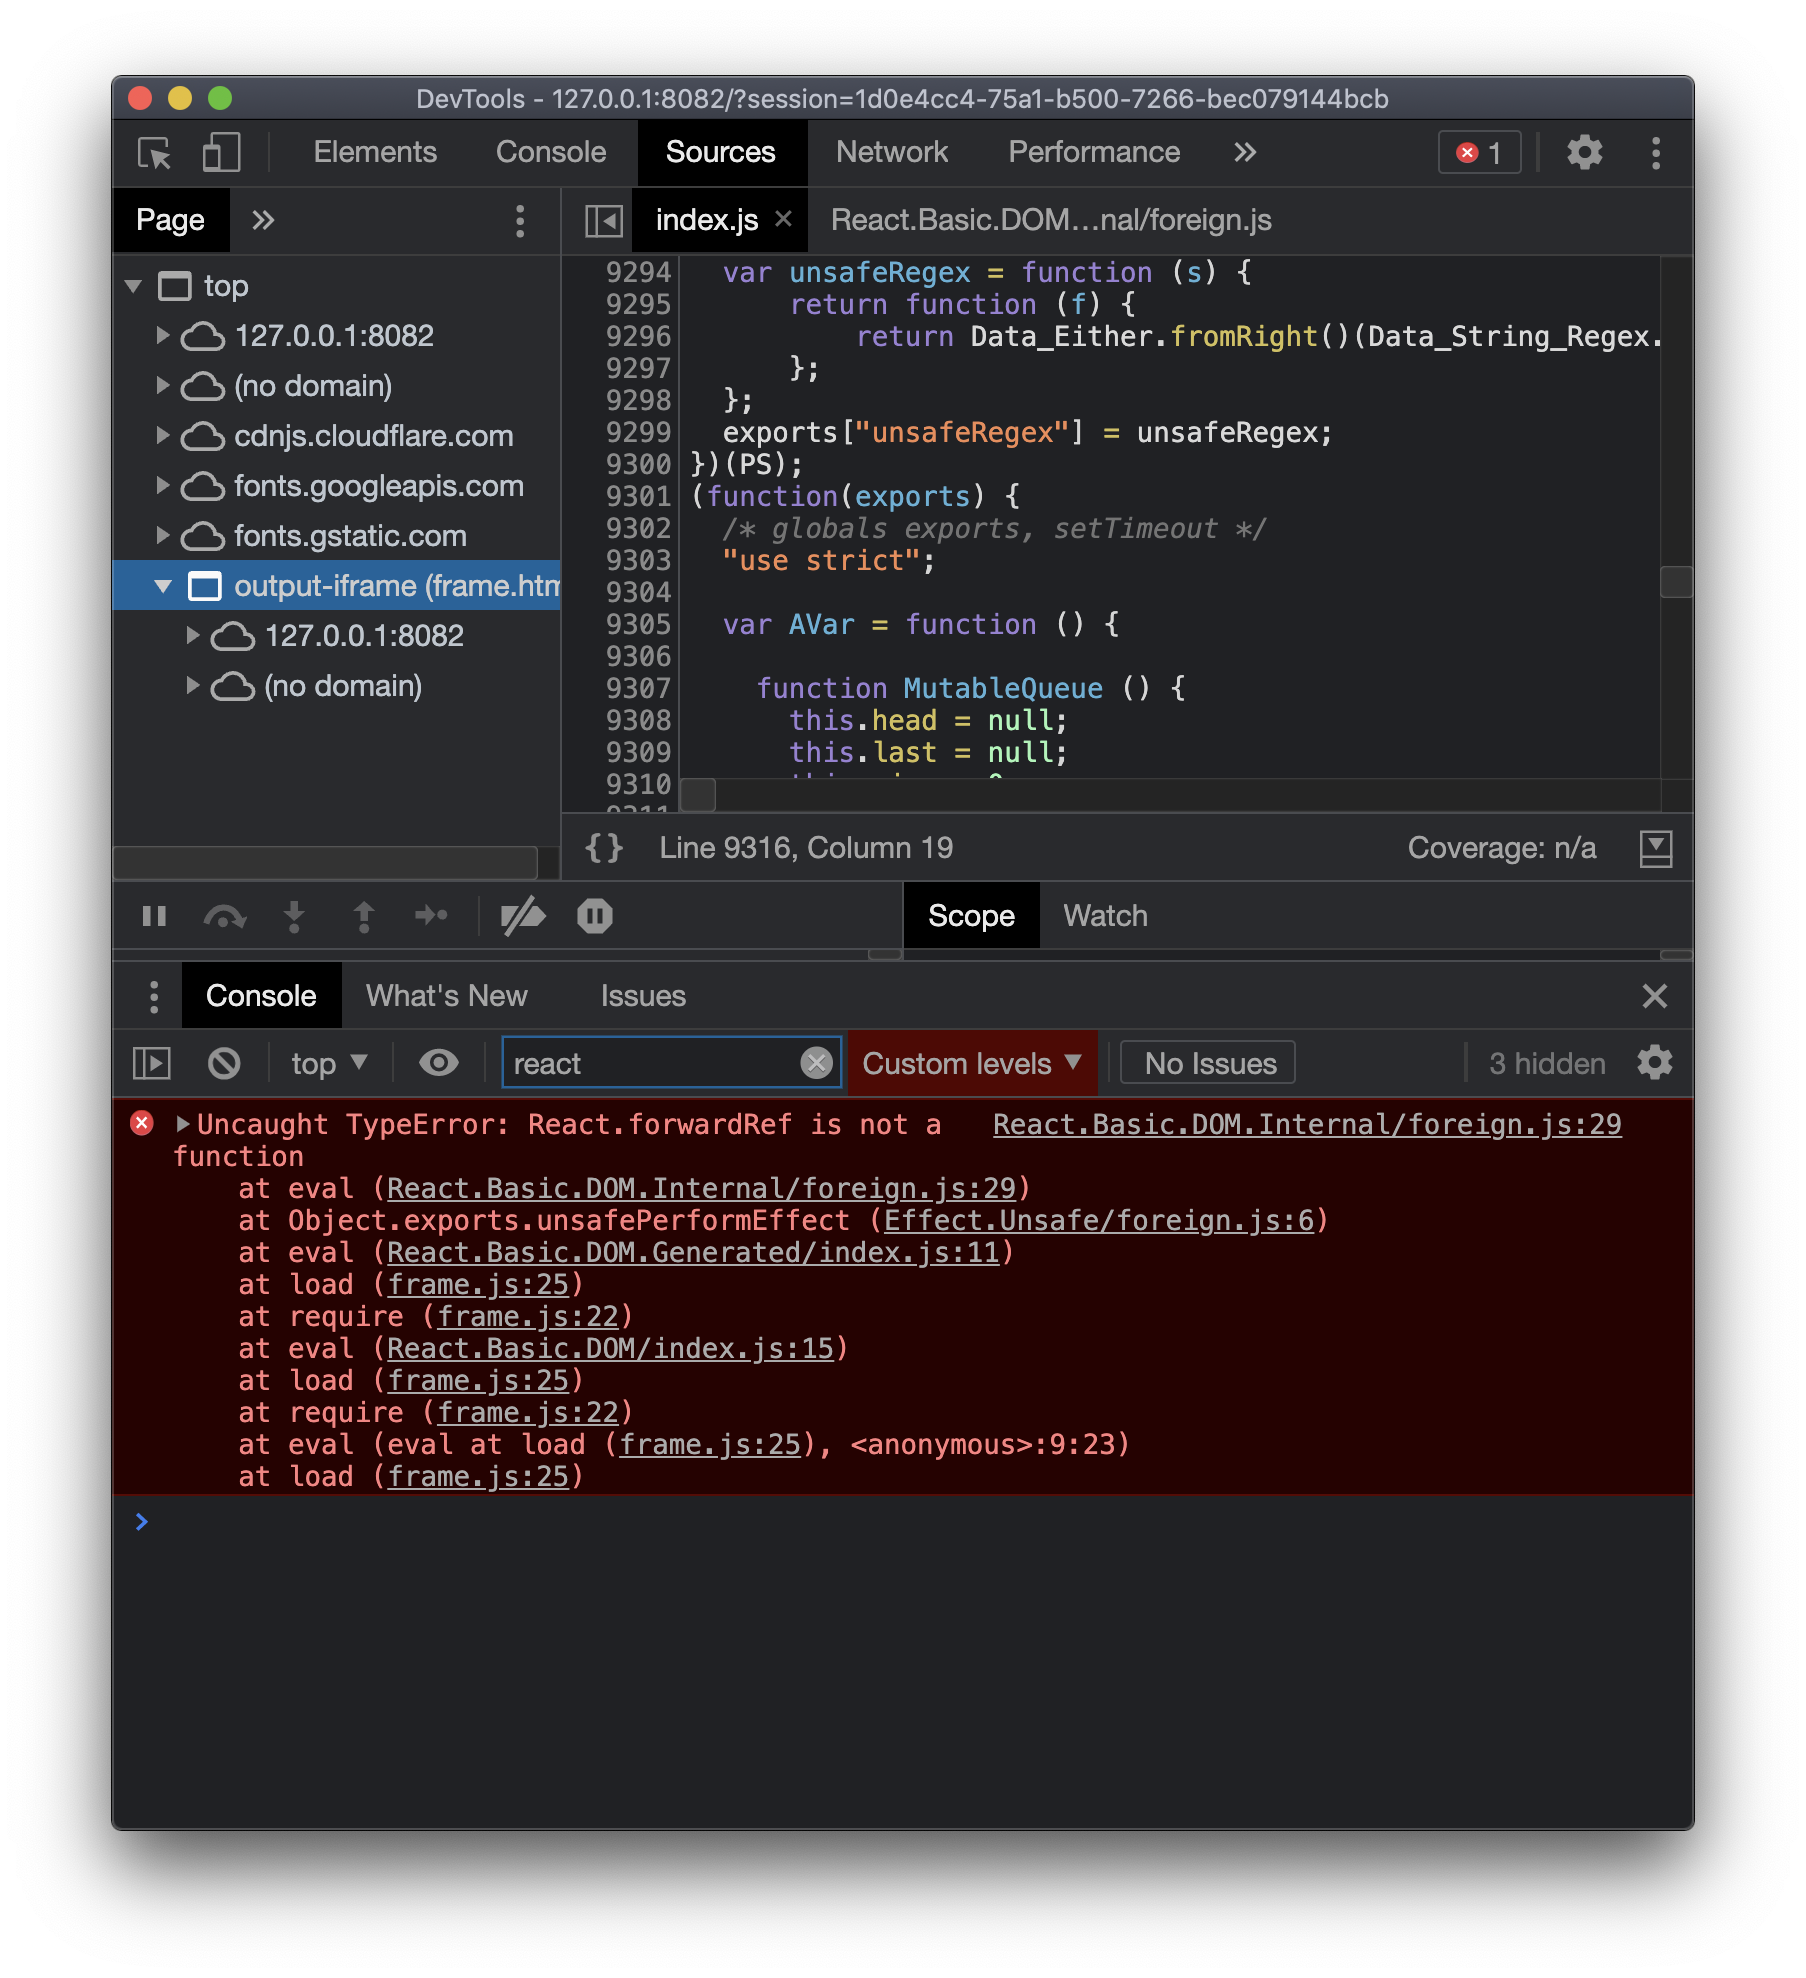The image size is (1806, 1978).
Task: Collapse the output-iframe frame node
Action: (x=163, y=586)
